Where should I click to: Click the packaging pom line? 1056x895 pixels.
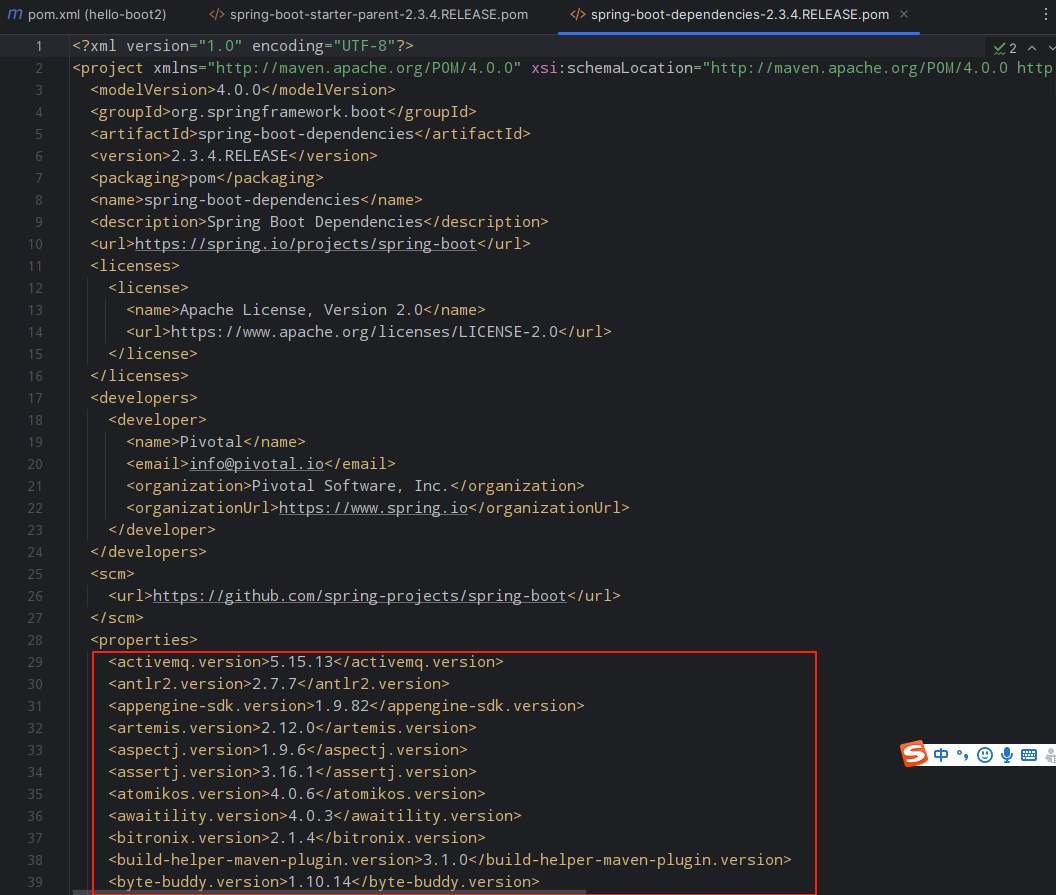point(207,178)
